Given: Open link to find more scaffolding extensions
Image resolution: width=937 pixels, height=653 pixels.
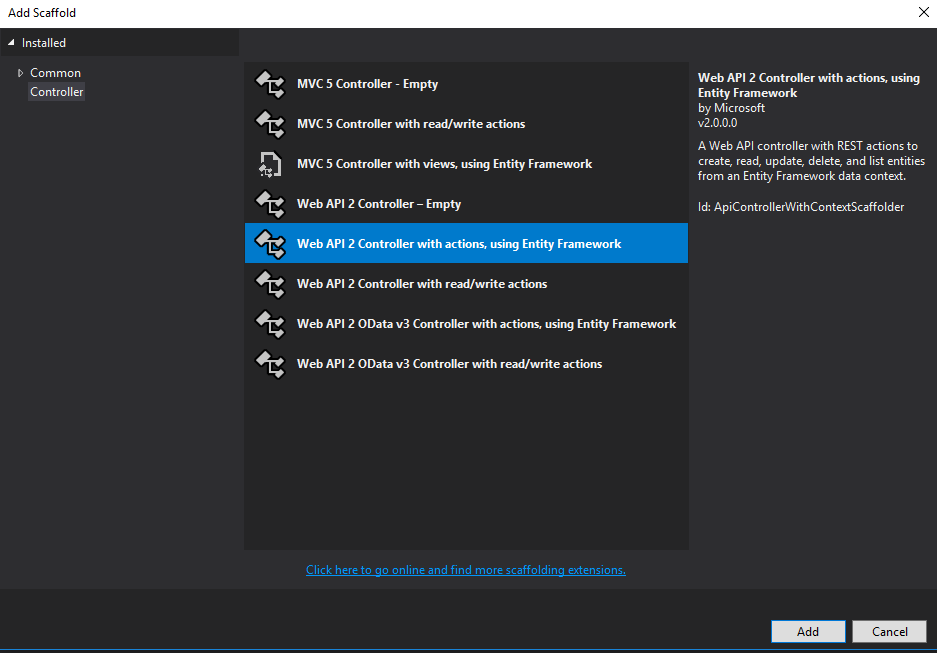Looking at the screenshot, I should click(x=466, y=570).
